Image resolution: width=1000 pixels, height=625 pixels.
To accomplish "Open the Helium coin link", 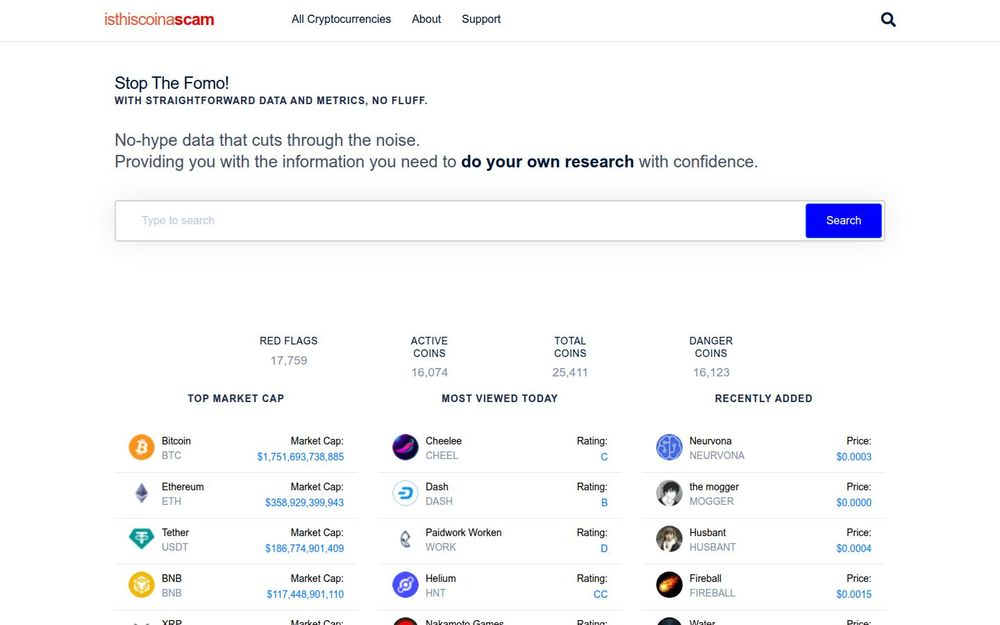I will pyautogui.click(x=441, y=578).
